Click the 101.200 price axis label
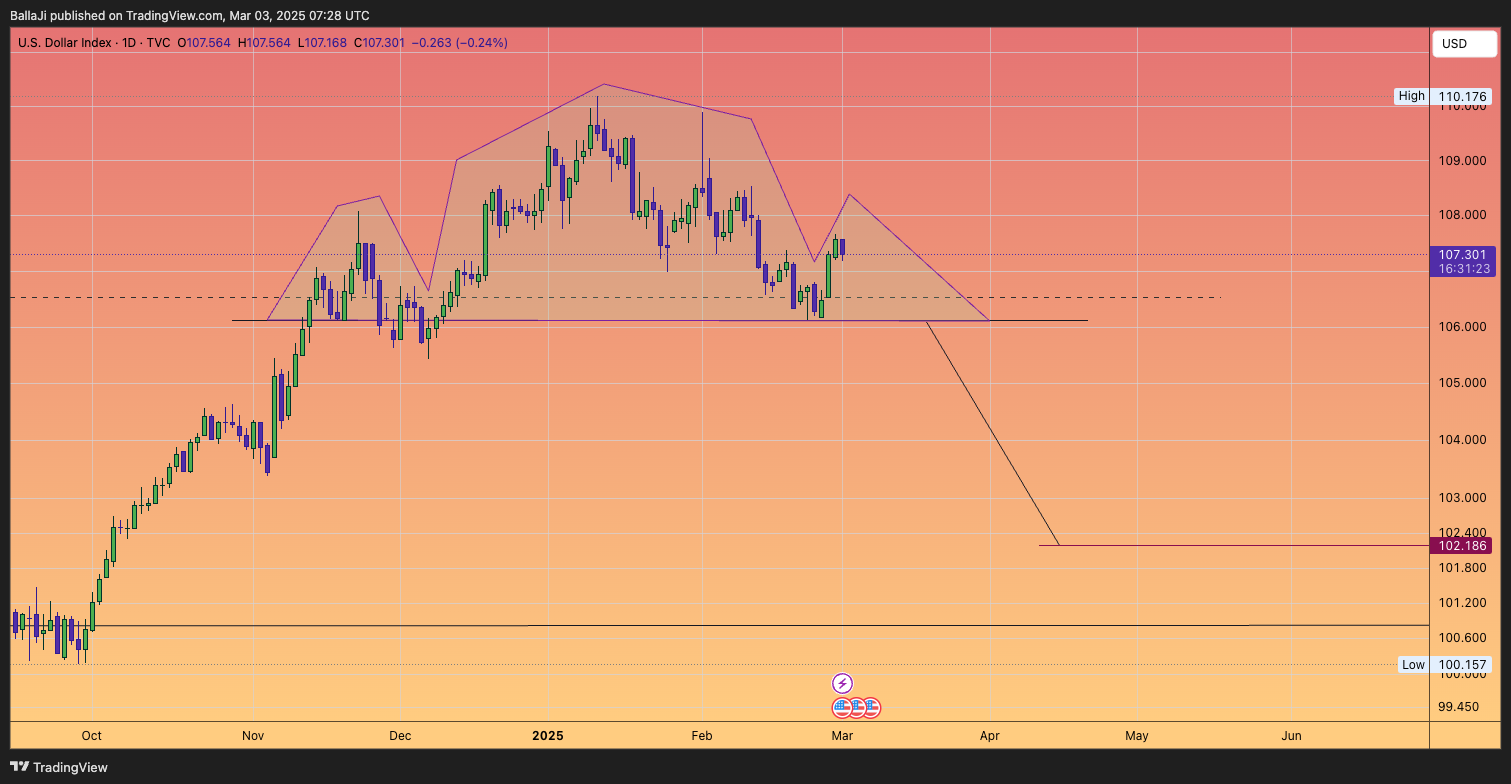Image resolution: width=1511 pixels, height=784 pixels. point(1461,603)
